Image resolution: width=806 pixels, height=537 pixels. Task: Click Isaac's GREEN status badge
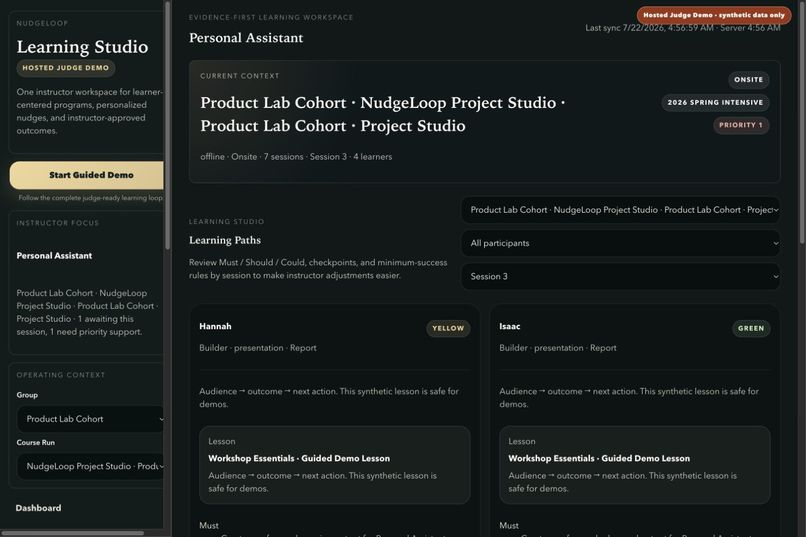point(751,328)
